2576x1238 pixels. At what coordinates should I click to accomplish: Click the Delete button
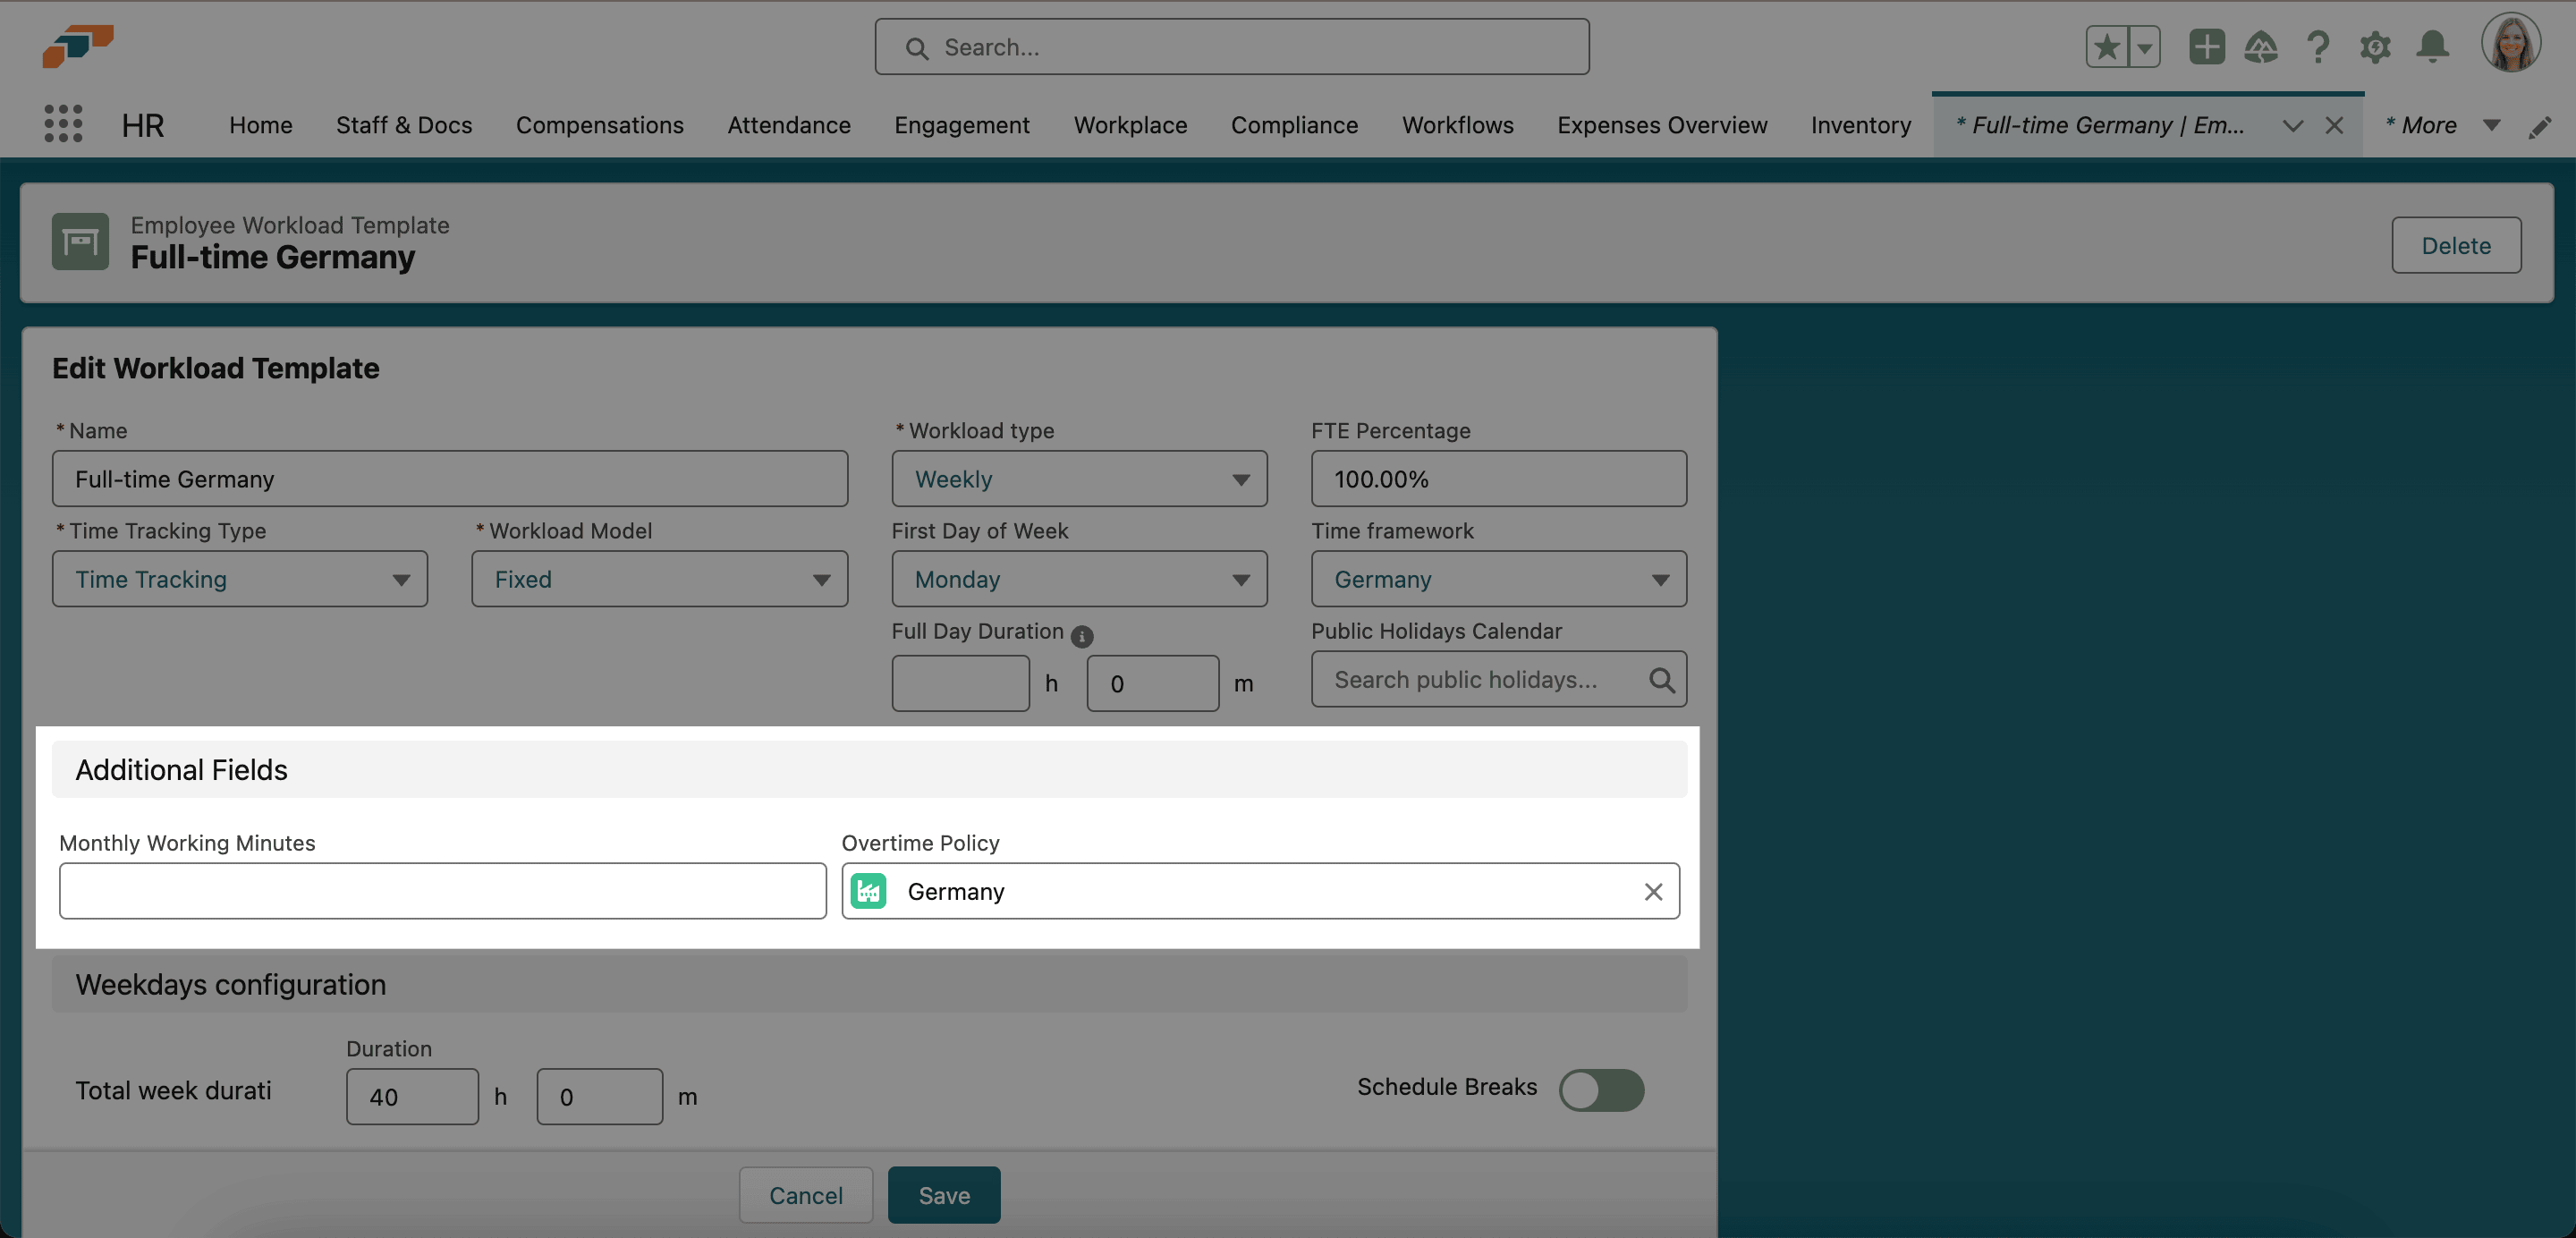coord(2455,245)
